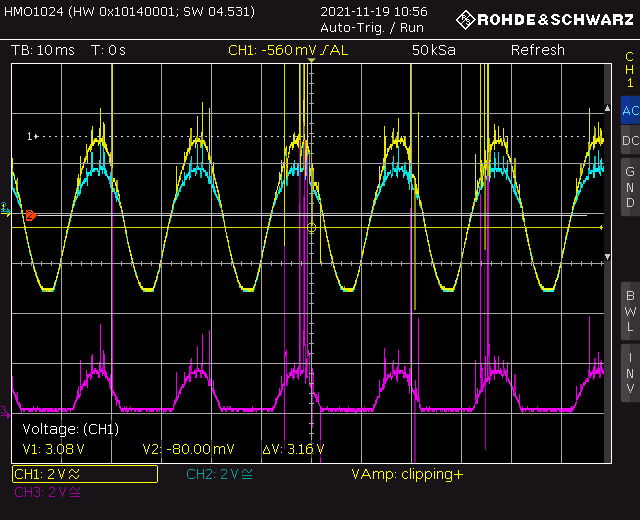The image size is (640, 520).
Task: Click the VAmp: clipping+ measurement readout
Action: coord(407,474)
